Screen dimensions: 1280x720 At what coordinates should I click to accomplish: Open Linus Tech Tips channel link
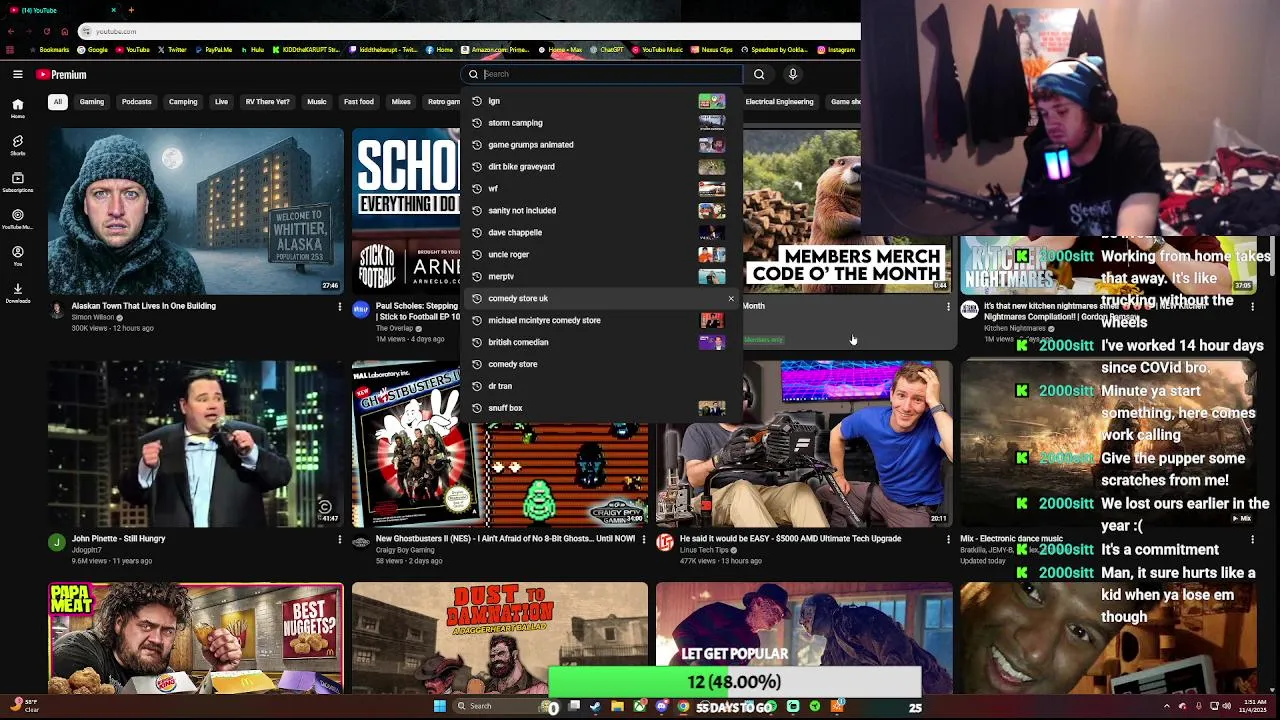click(704, 551)
